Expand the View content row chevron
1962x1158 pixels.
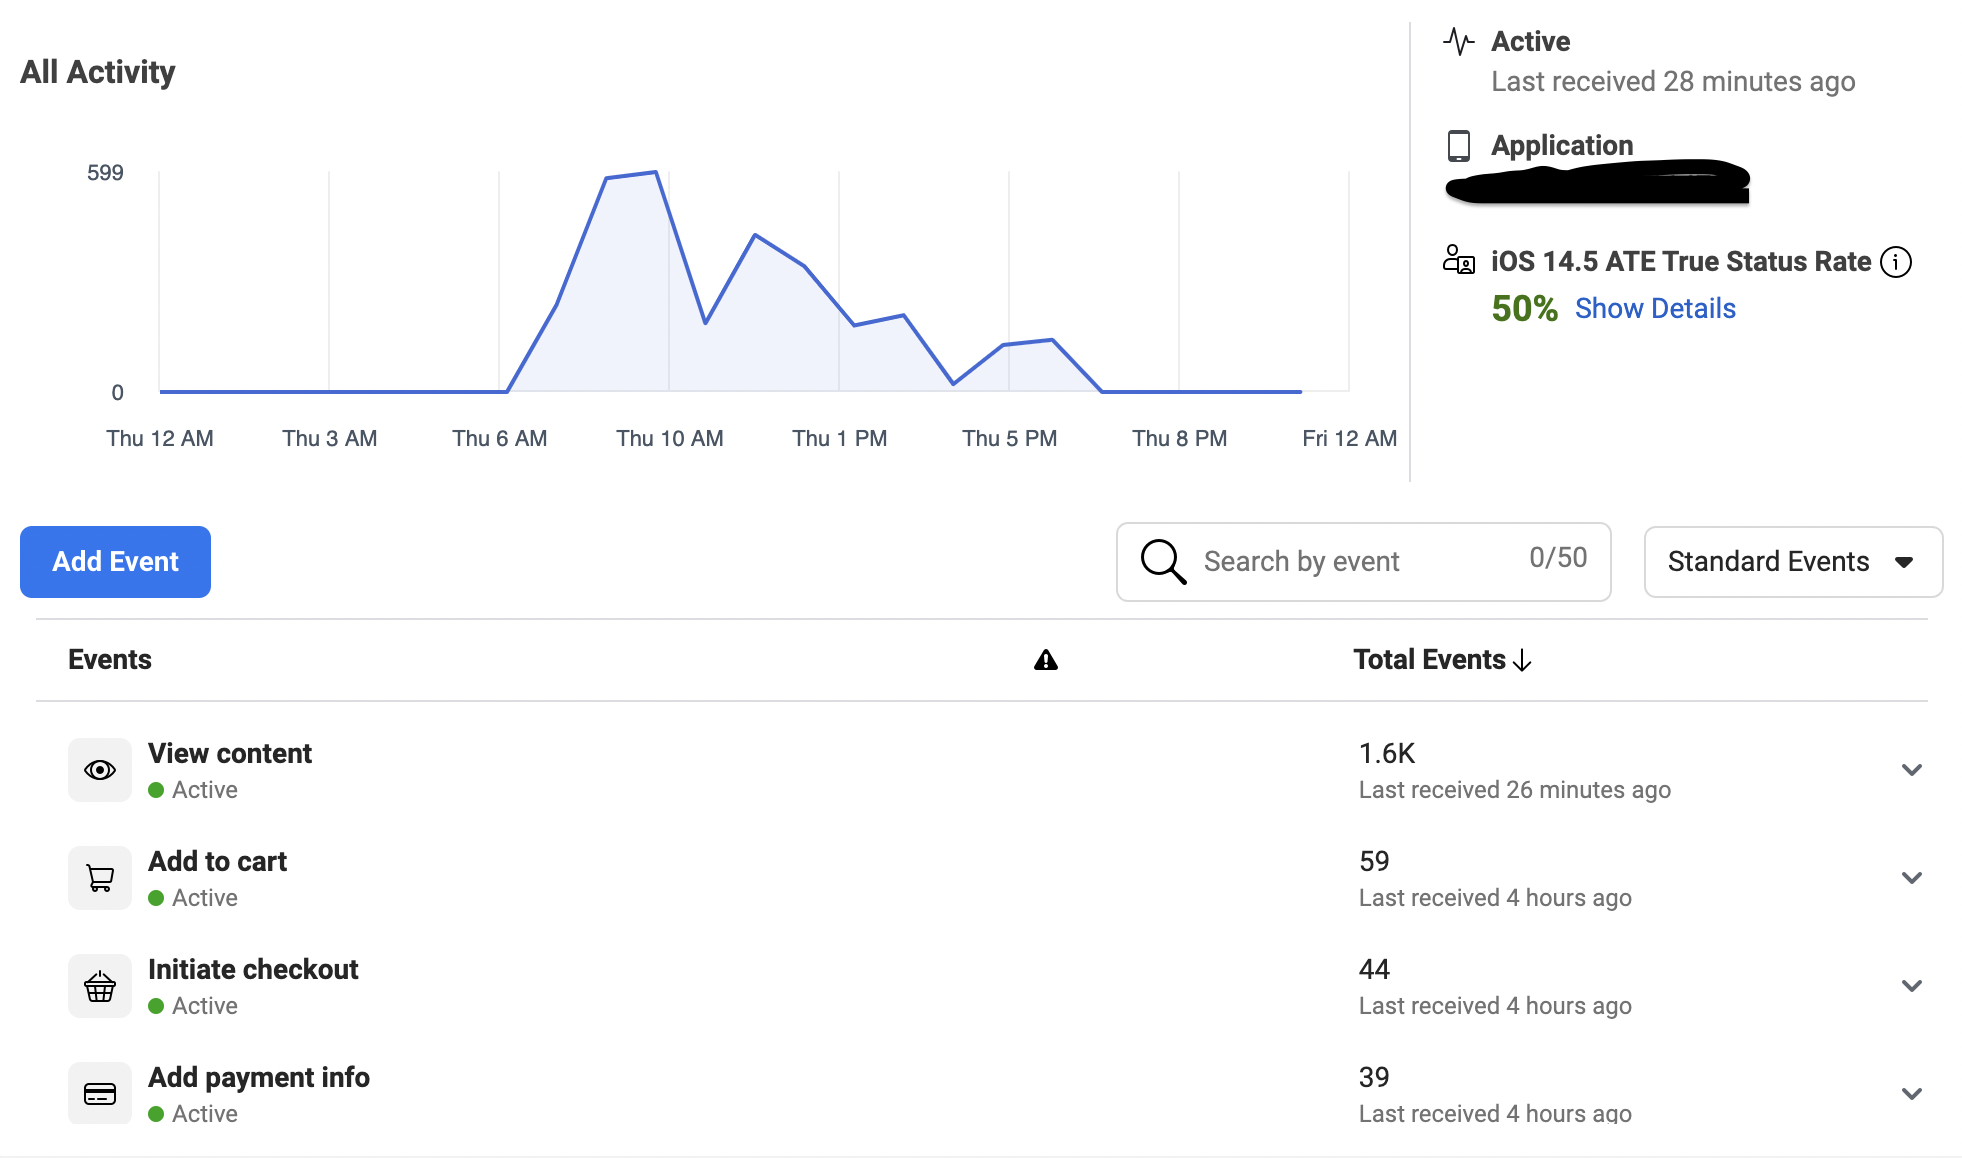1911,770
